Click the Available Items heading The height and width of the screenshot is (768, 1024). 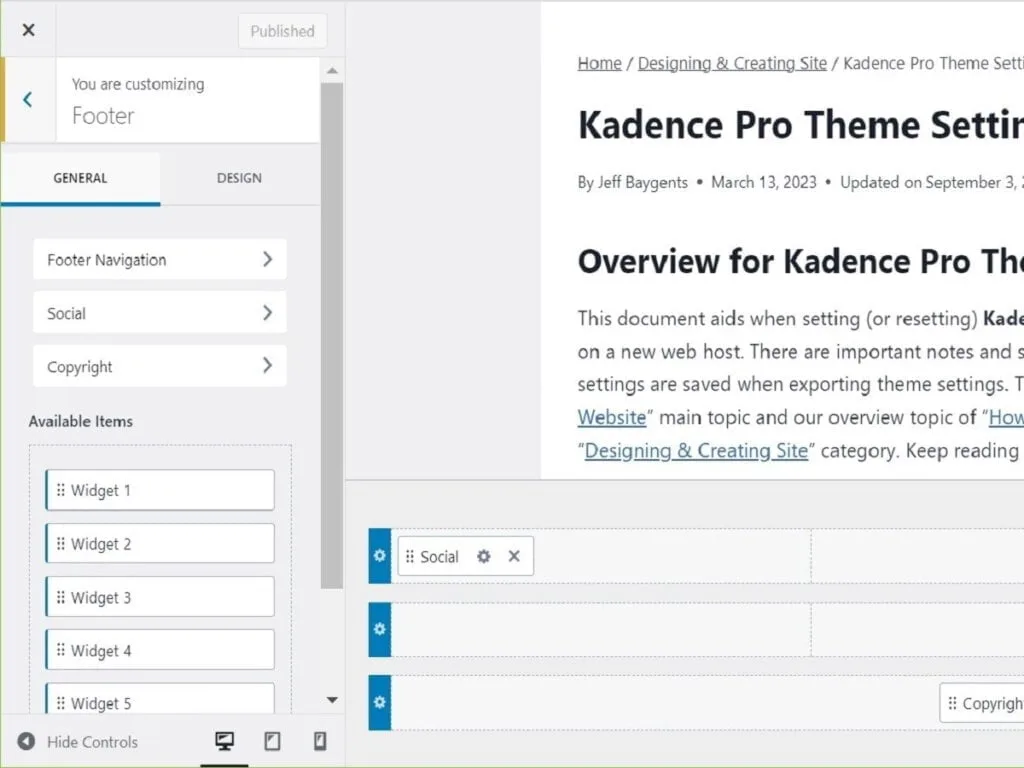[x=80, y=421]
